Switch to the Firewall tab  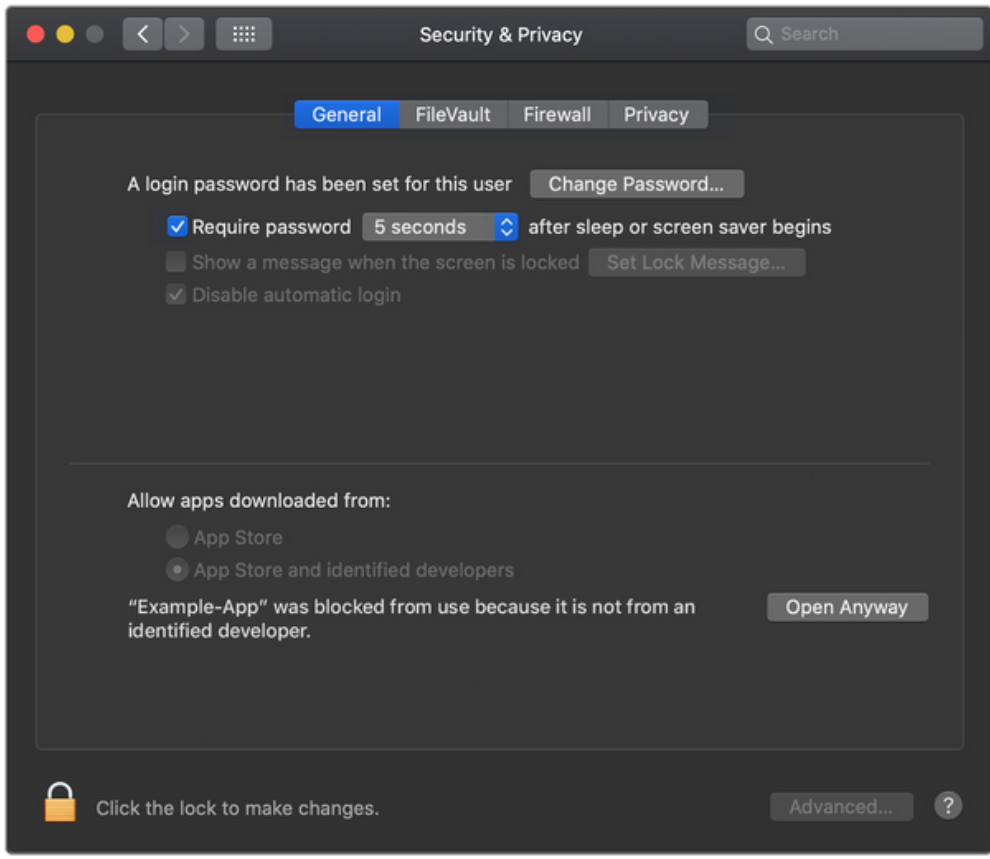[557, 115]
